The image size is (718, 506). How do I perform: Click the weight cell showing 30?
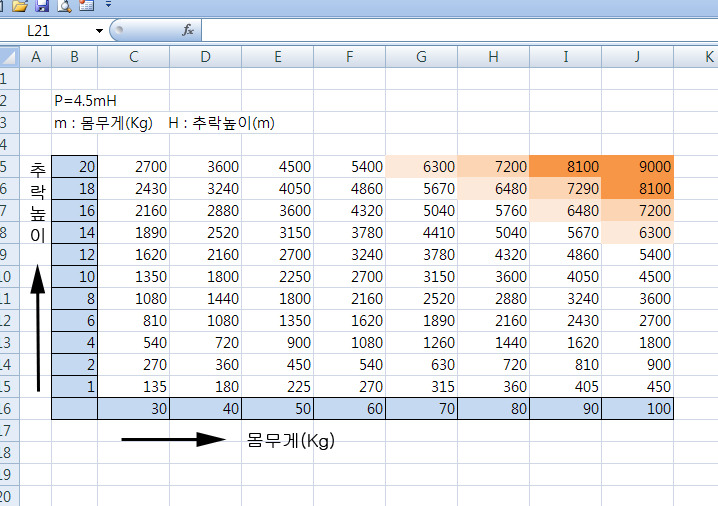click(134, 408)
